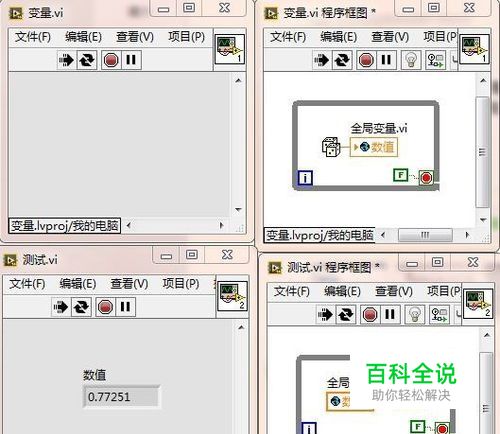Click Run Continuously in 测试.vi front panel
Image resolution: width=500 pixels, height=434 pixels.
tap(81, 307)
